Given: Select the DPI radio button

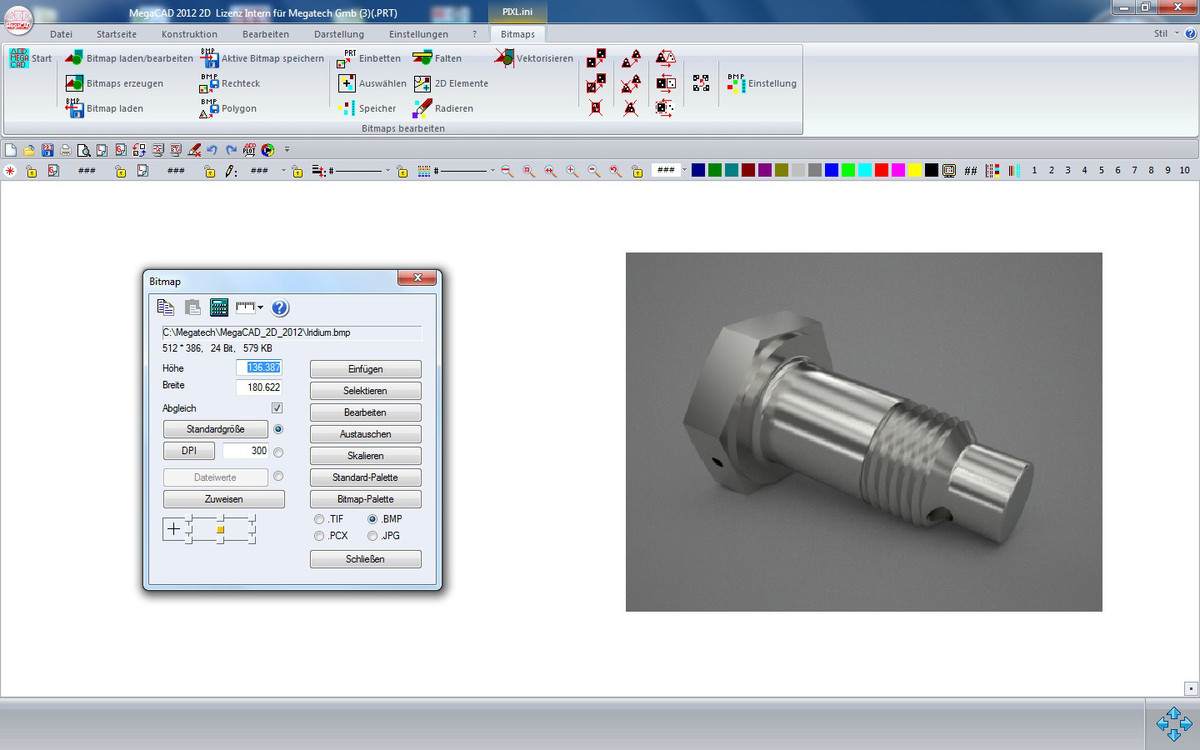Looking at the screenshot, I should [278, 452].
